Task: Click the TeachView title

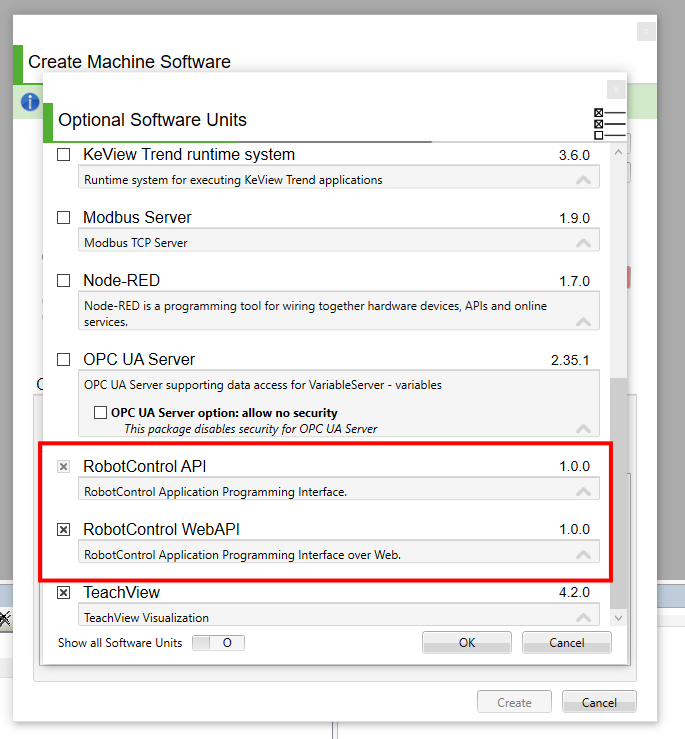Action: click(121, 592)
